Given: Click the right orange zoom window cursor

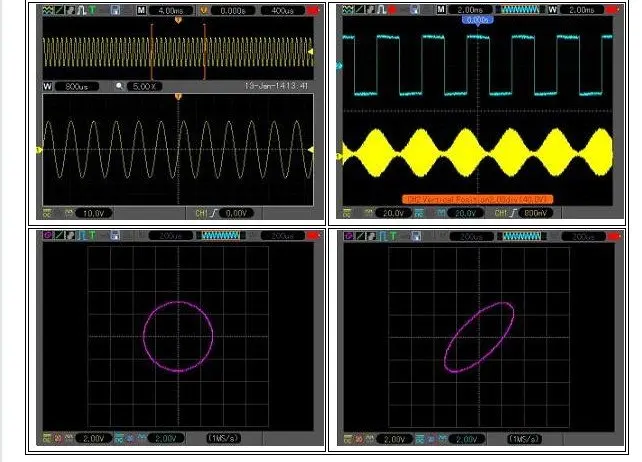Looking at the screenshot, I should coord(204,52).
